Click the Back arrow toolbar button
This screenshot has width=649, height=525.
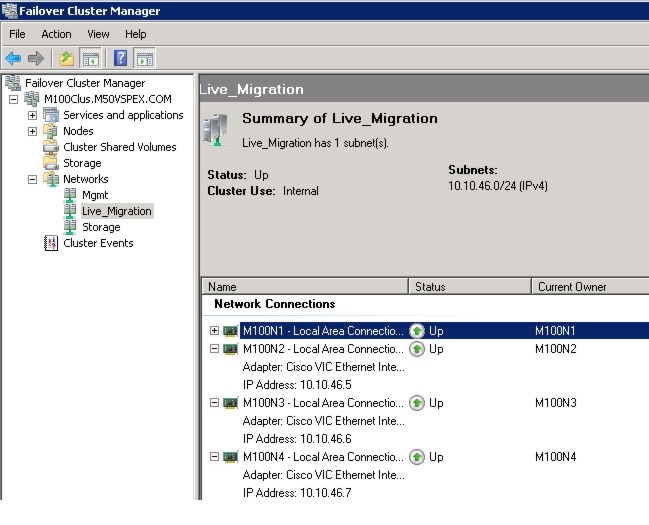click(x=13, y=58)
